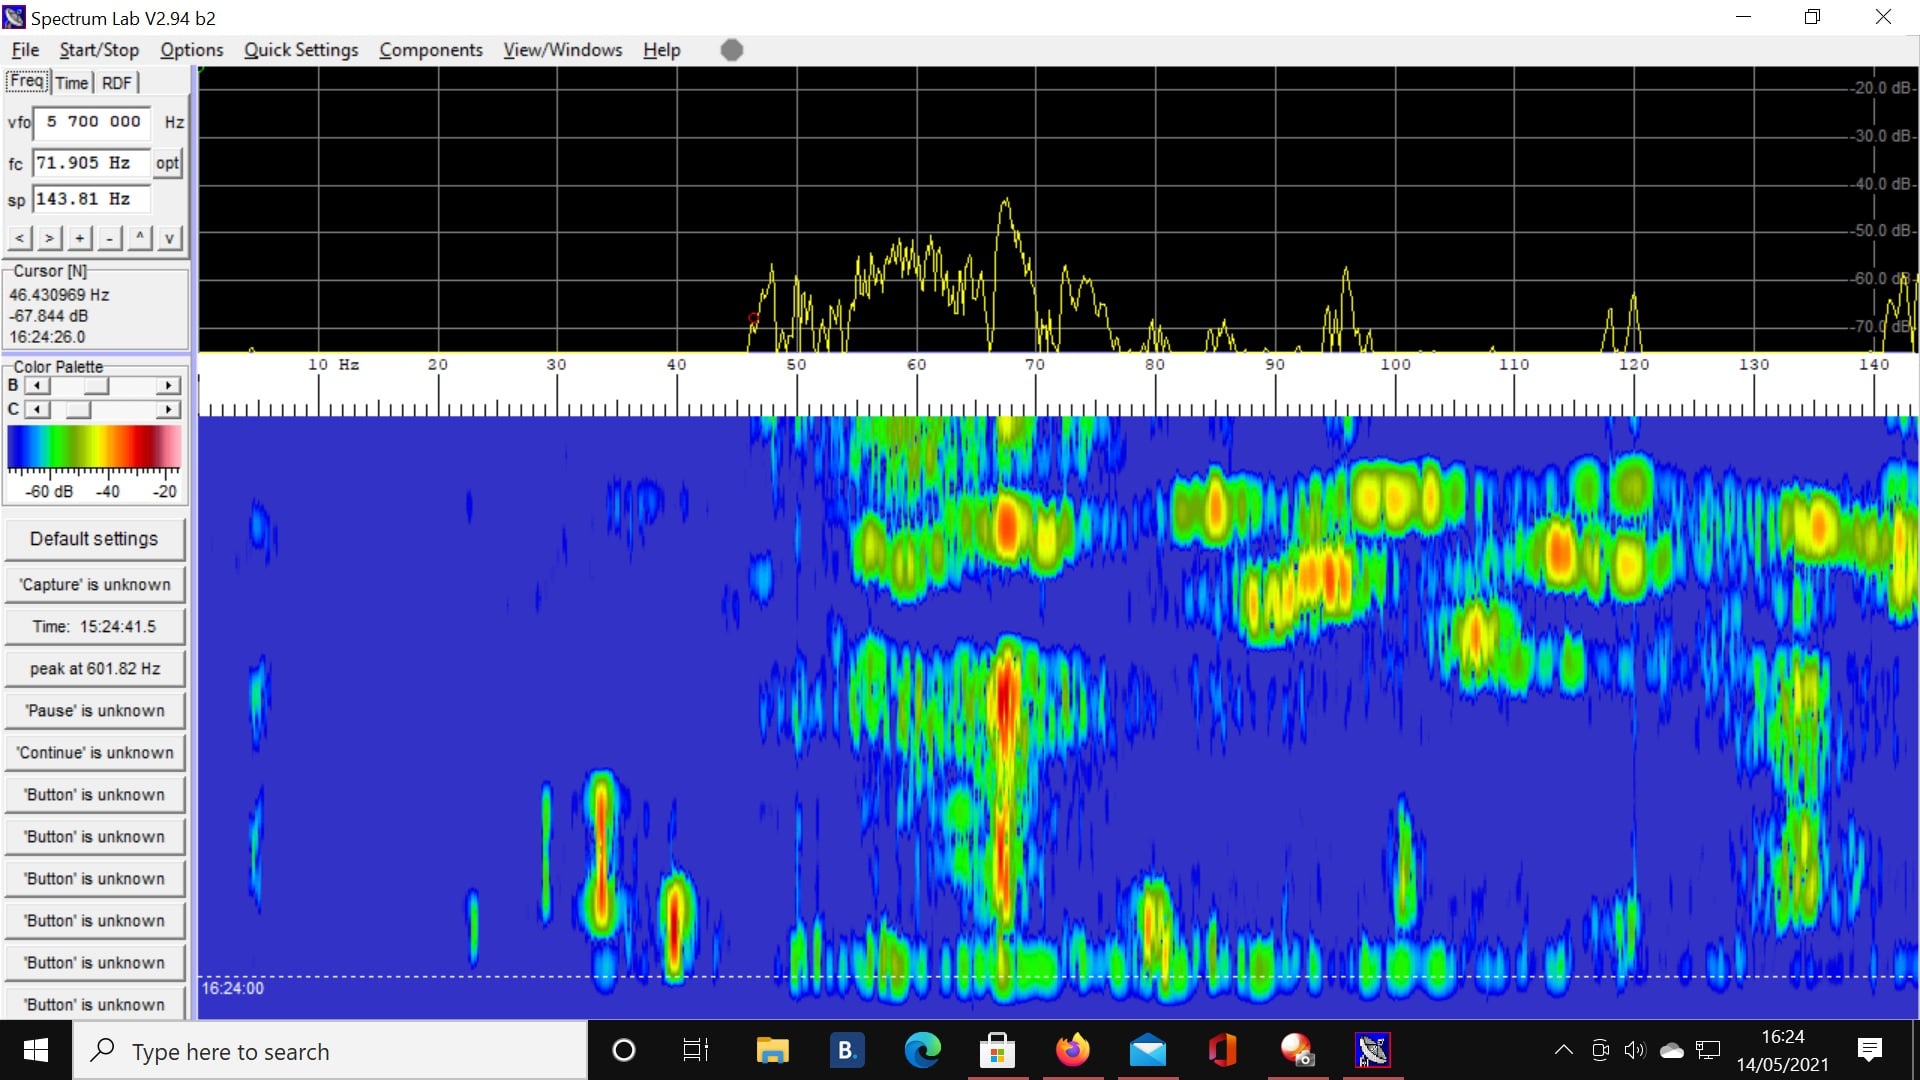Open Microsoft Edge from the taskbar
This screenshot has height=1080, width=1920.
[x=922, y=1051]
